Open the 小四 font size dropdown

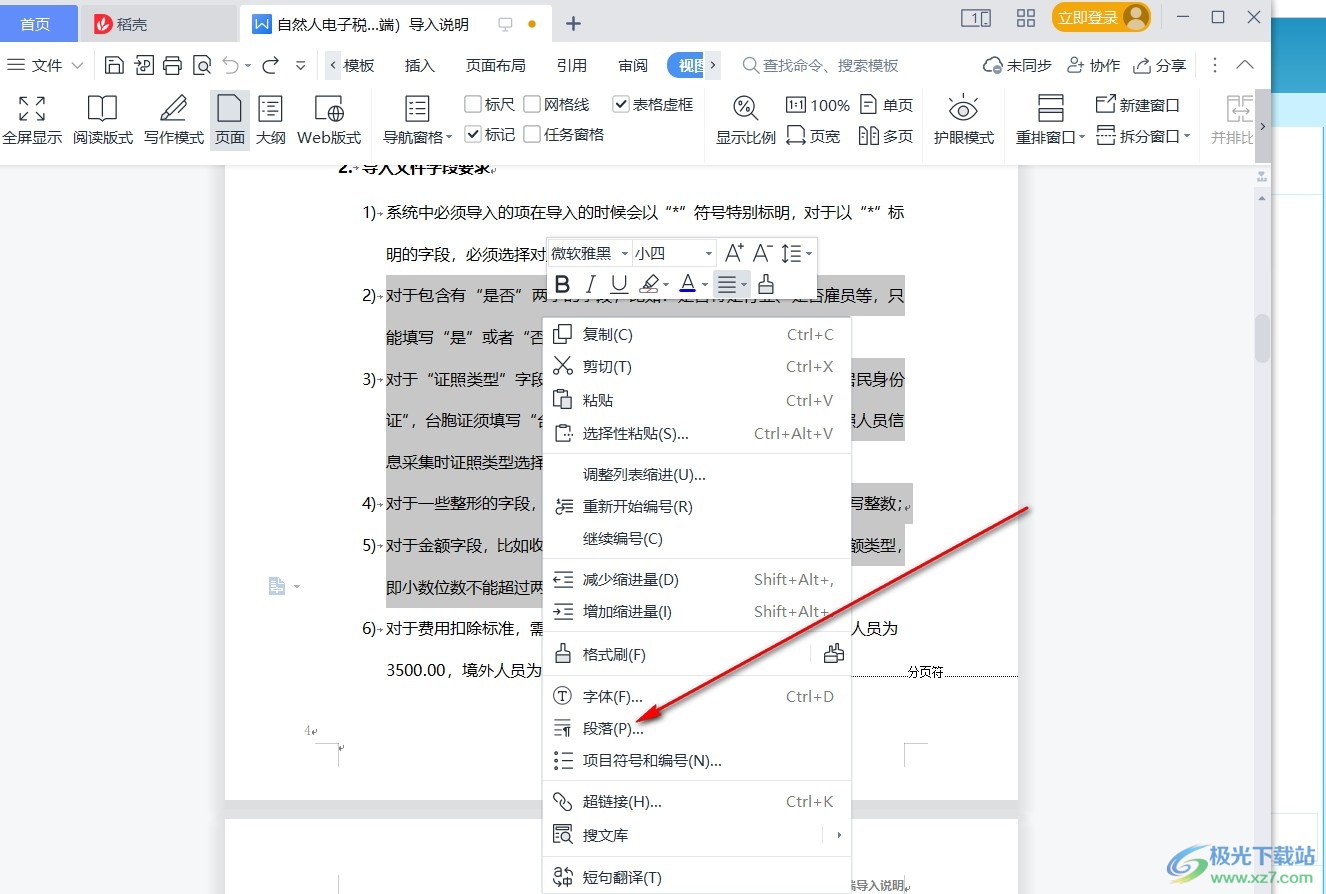point(709,254)
